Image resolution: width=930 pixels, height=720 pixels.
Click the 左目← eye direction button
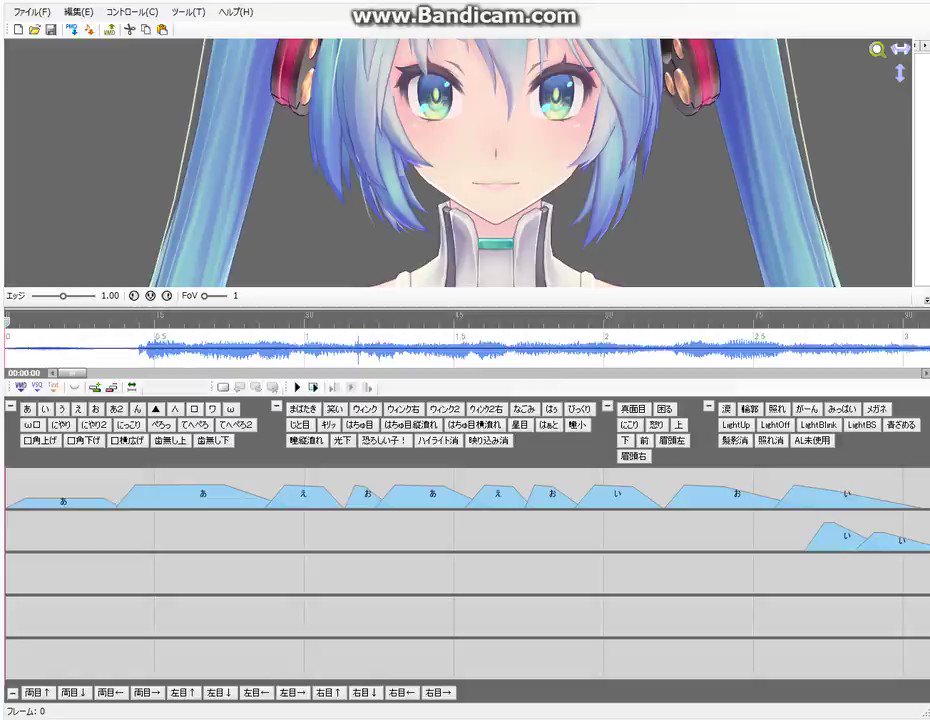tap(256, 692)
